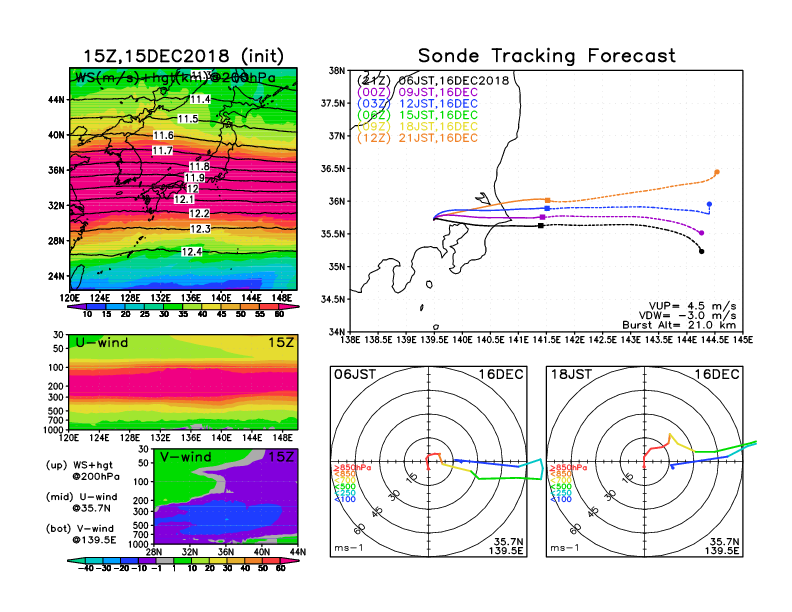Select the black square burst marker on the track
The width and height of the screenshot is (792, 612).
point(541,225)
